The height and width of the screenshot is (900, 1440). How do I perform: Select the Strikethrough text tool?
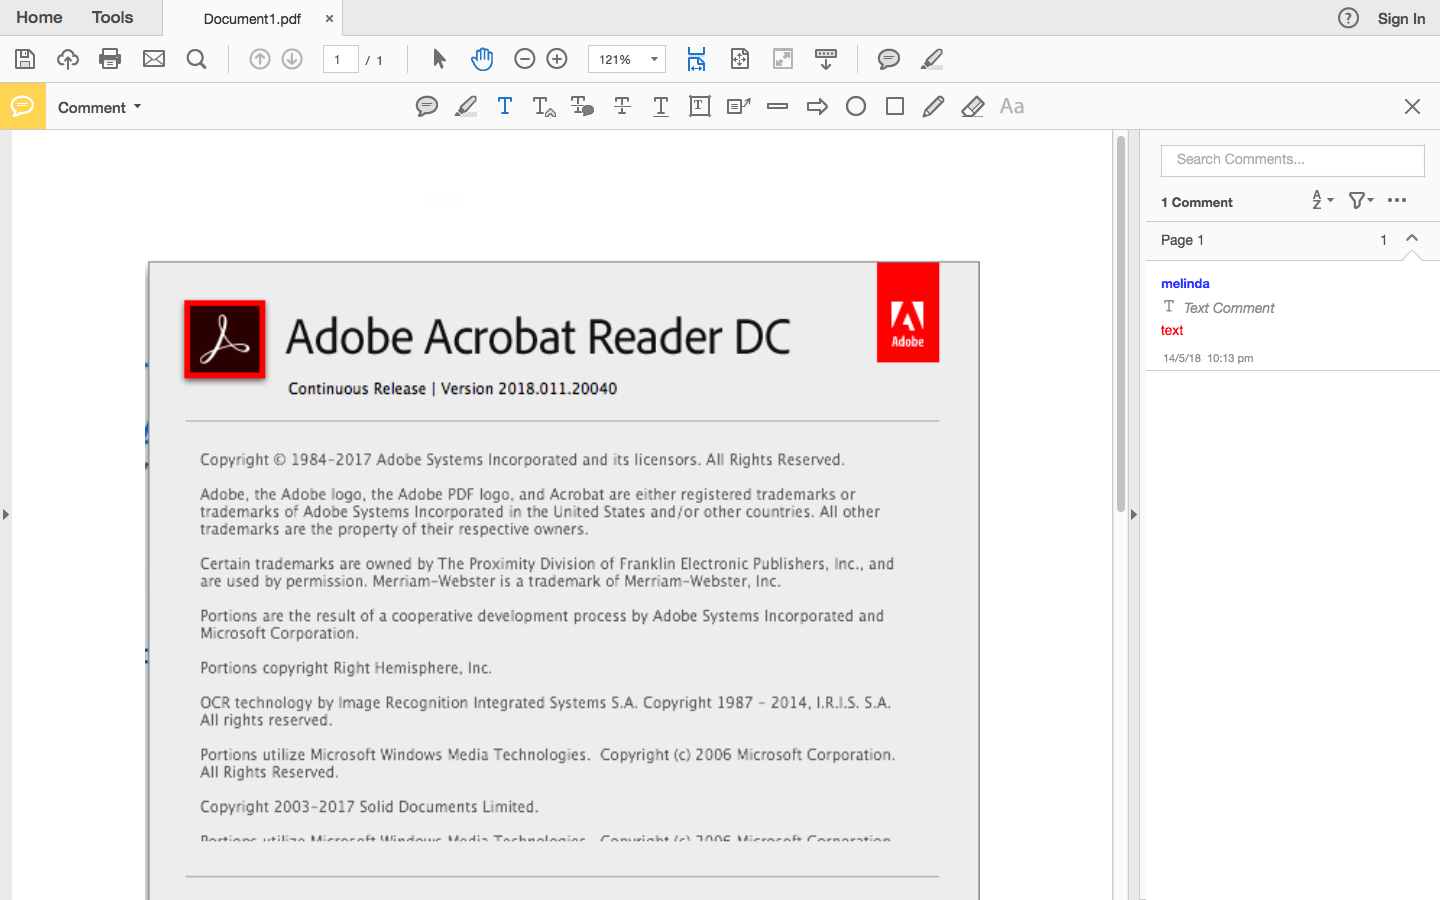tap(622, 106)
